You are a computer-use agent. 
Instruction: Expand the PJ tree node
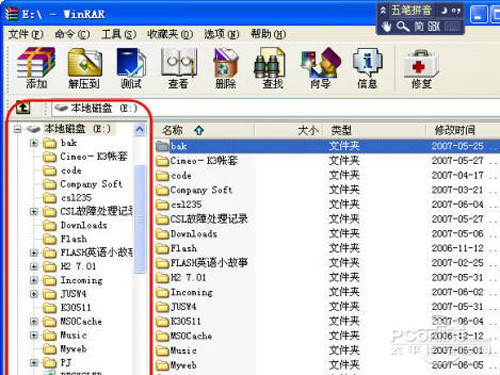pyautogui.click(x=34, y=363)
